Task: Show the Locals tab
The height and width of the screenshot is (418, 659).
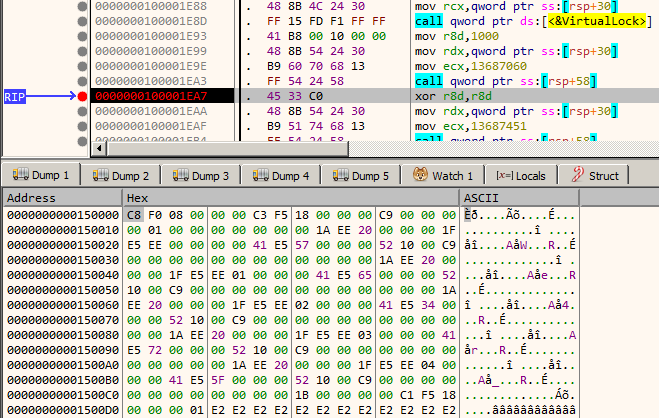Action: 521,176
